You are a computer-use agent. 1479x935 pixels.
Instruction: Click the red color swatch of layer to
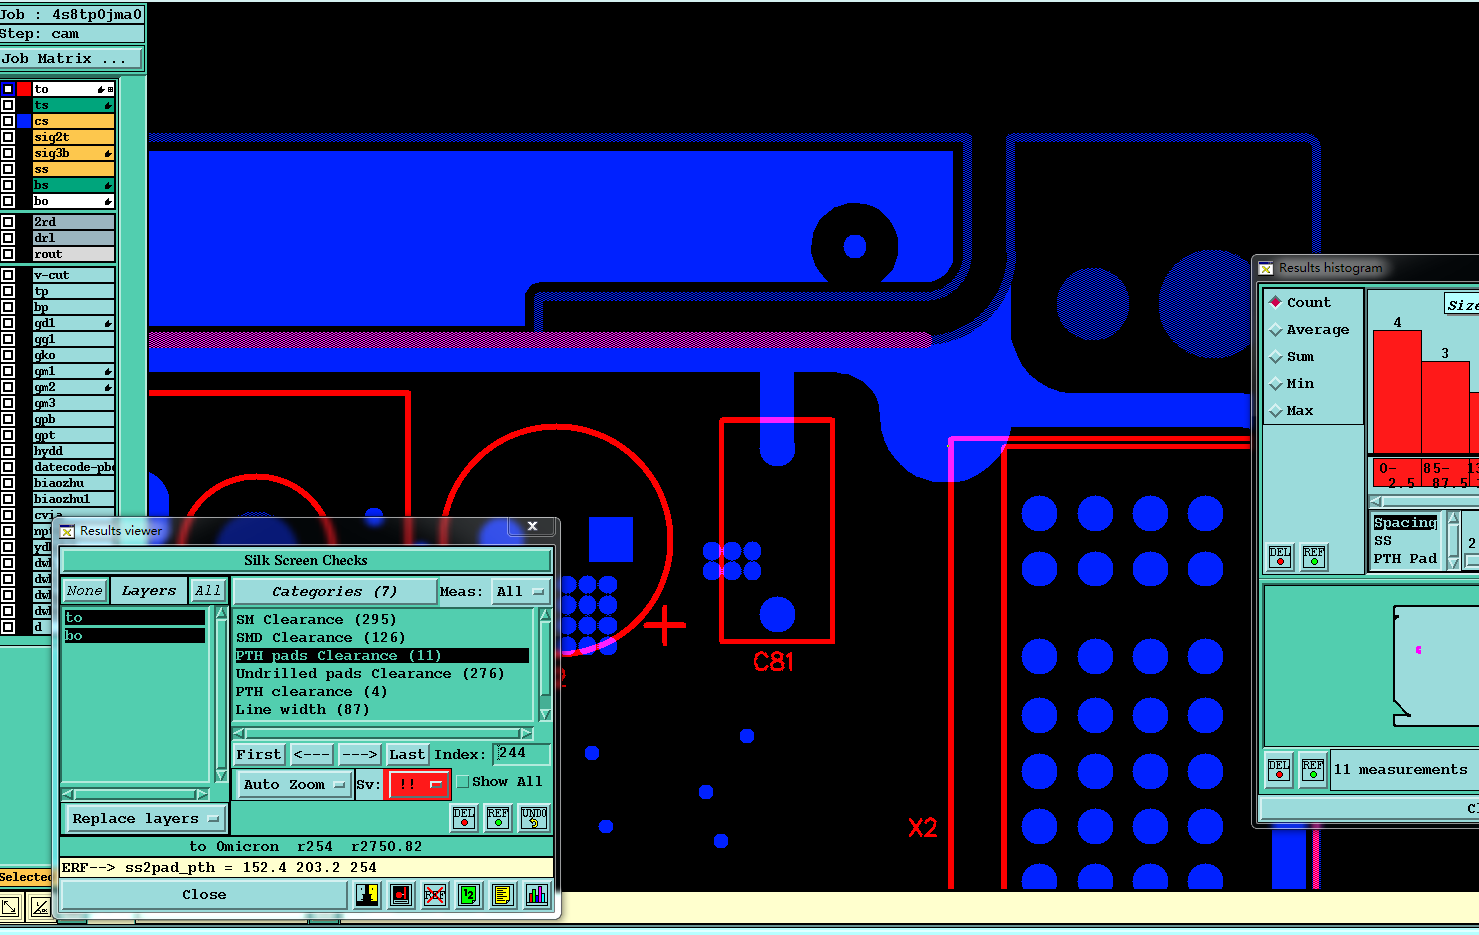point(24,89)
